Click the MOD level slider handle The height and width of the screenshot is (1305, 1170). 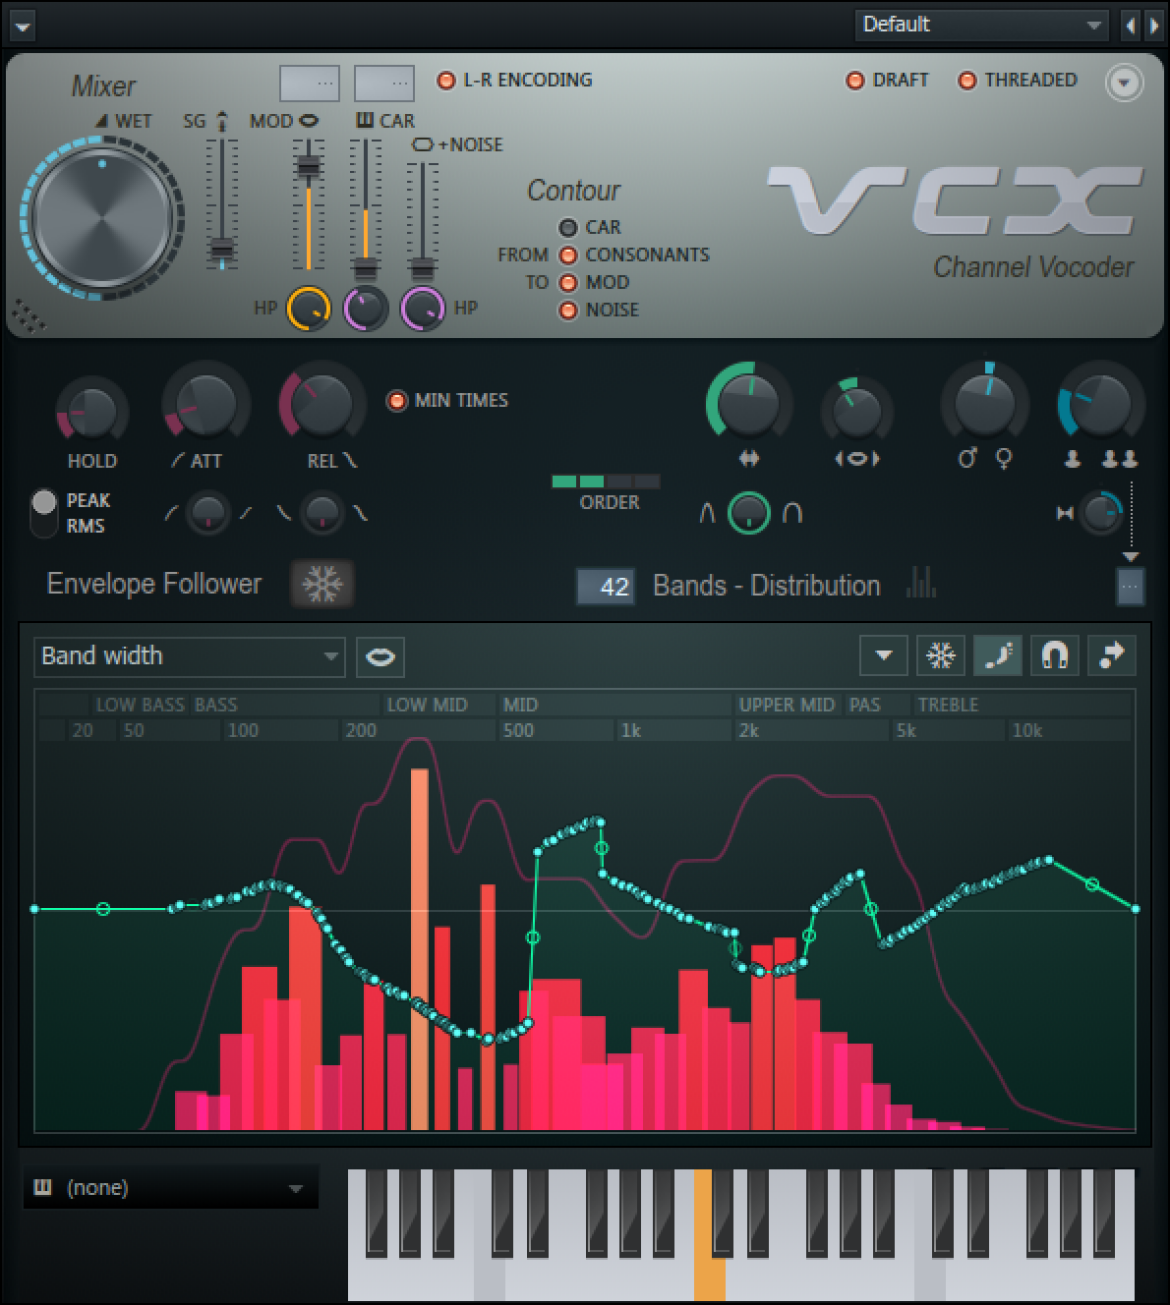click(x=309, y=166)
